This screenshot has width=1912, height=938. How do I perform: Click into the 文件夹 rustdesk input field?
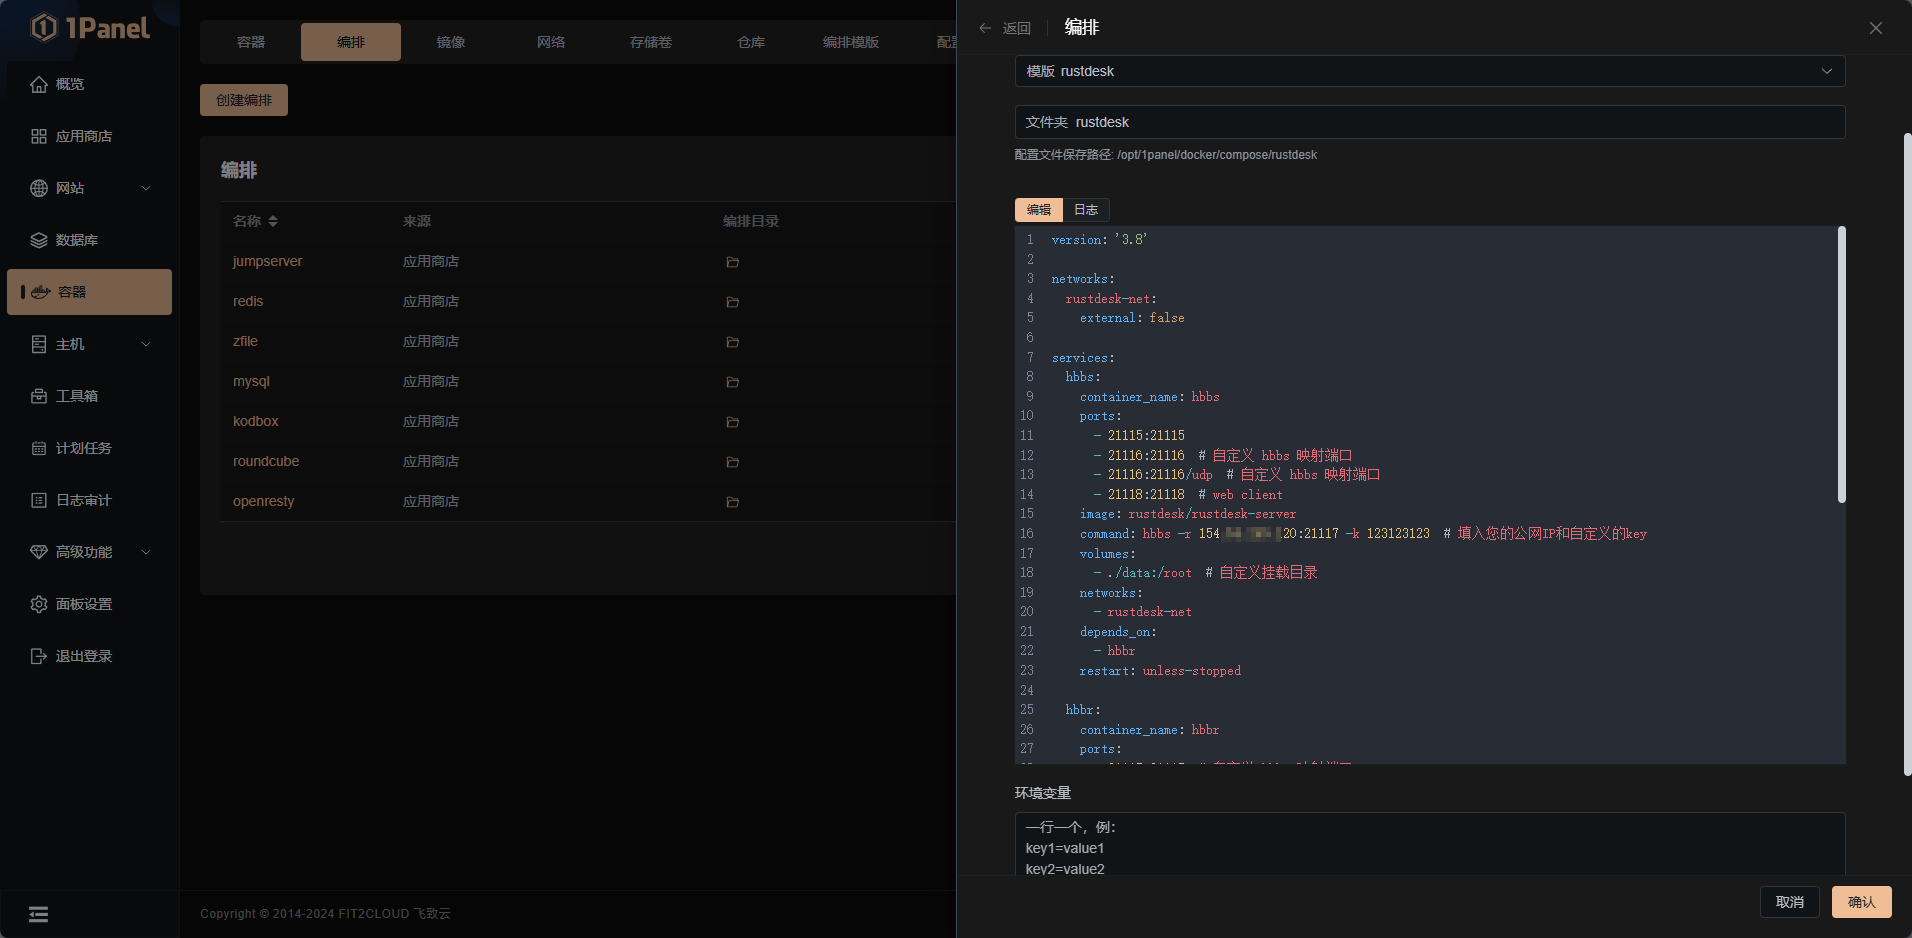tap(1429, 122)
